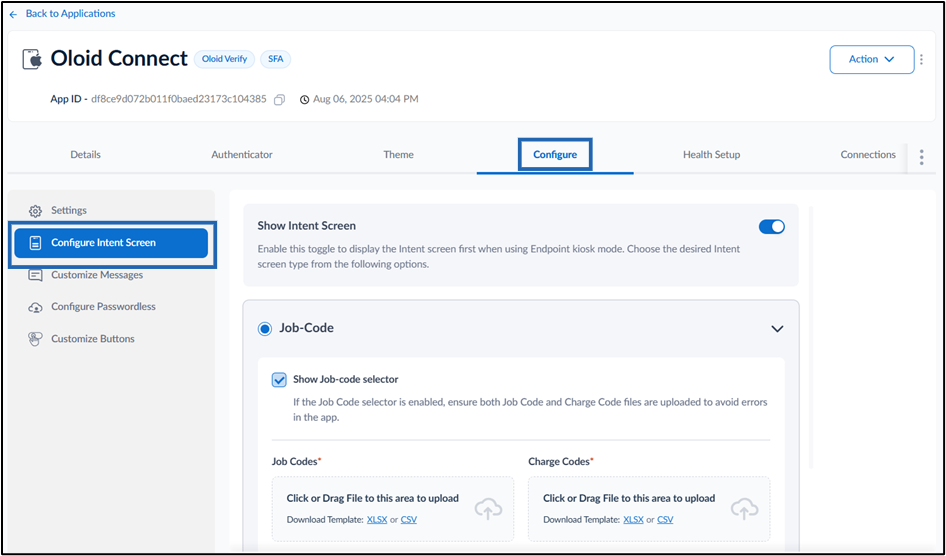
Task: Click Back to Applications link
Action: [70, 13]
